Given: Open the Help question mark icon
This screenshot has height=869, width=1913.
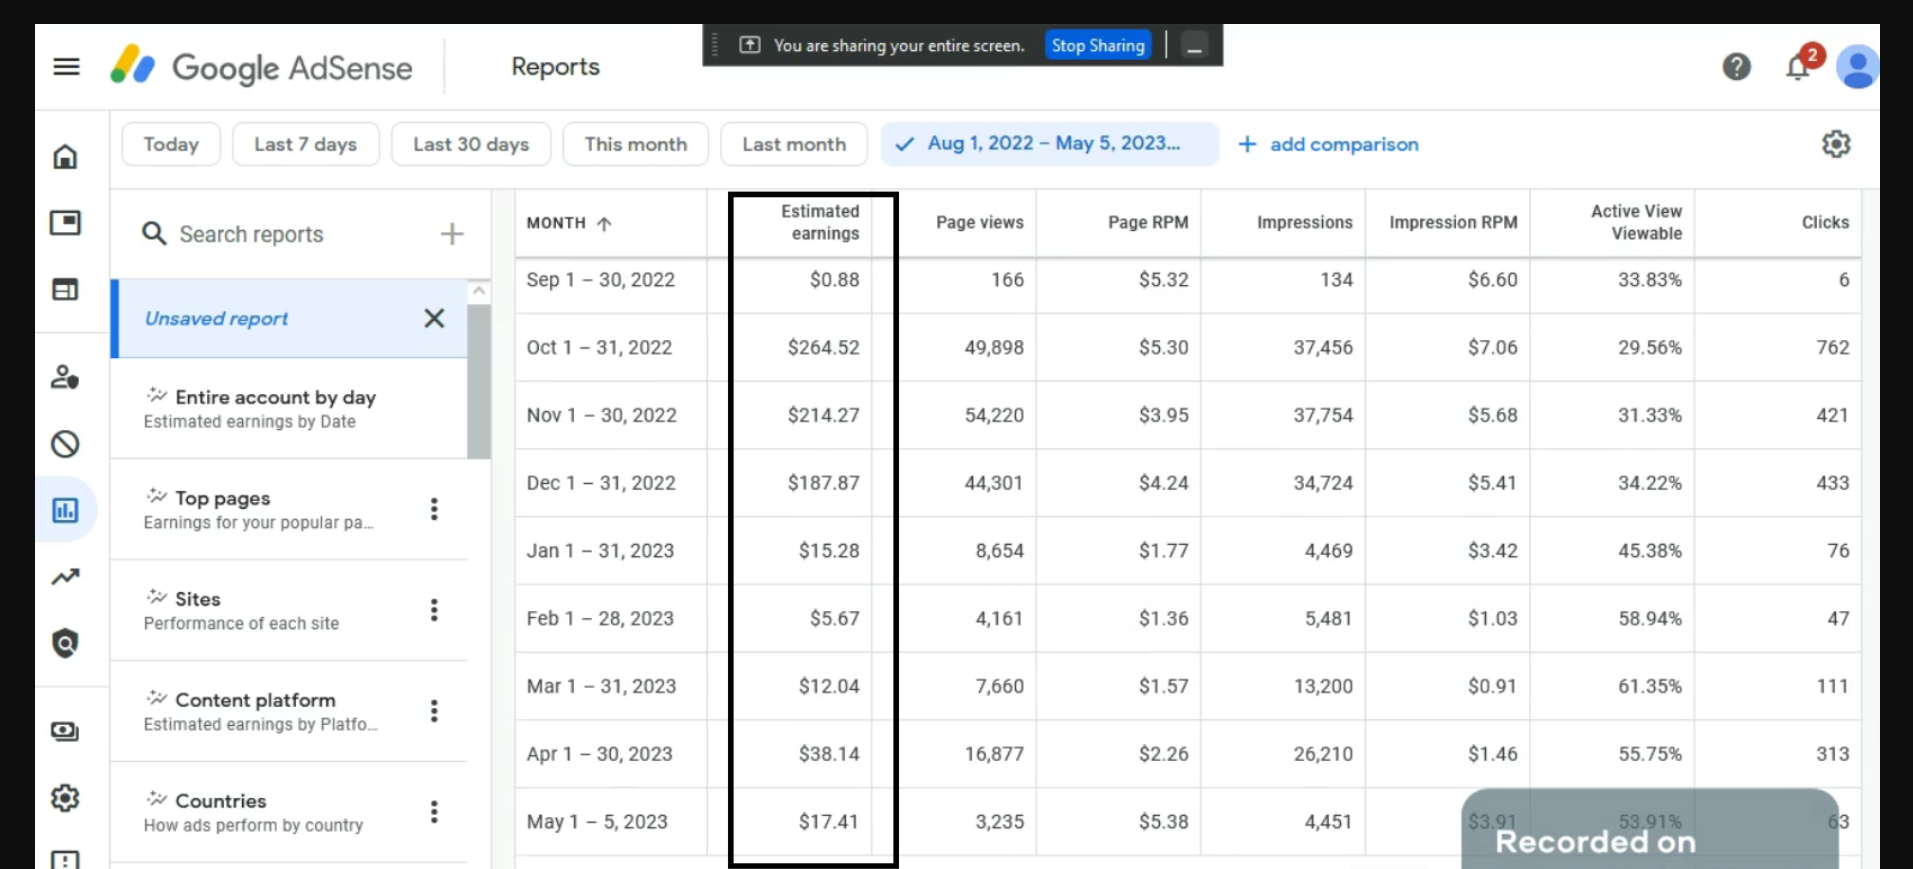Looking at the screenshot, I should click(x=1736, y=67).
